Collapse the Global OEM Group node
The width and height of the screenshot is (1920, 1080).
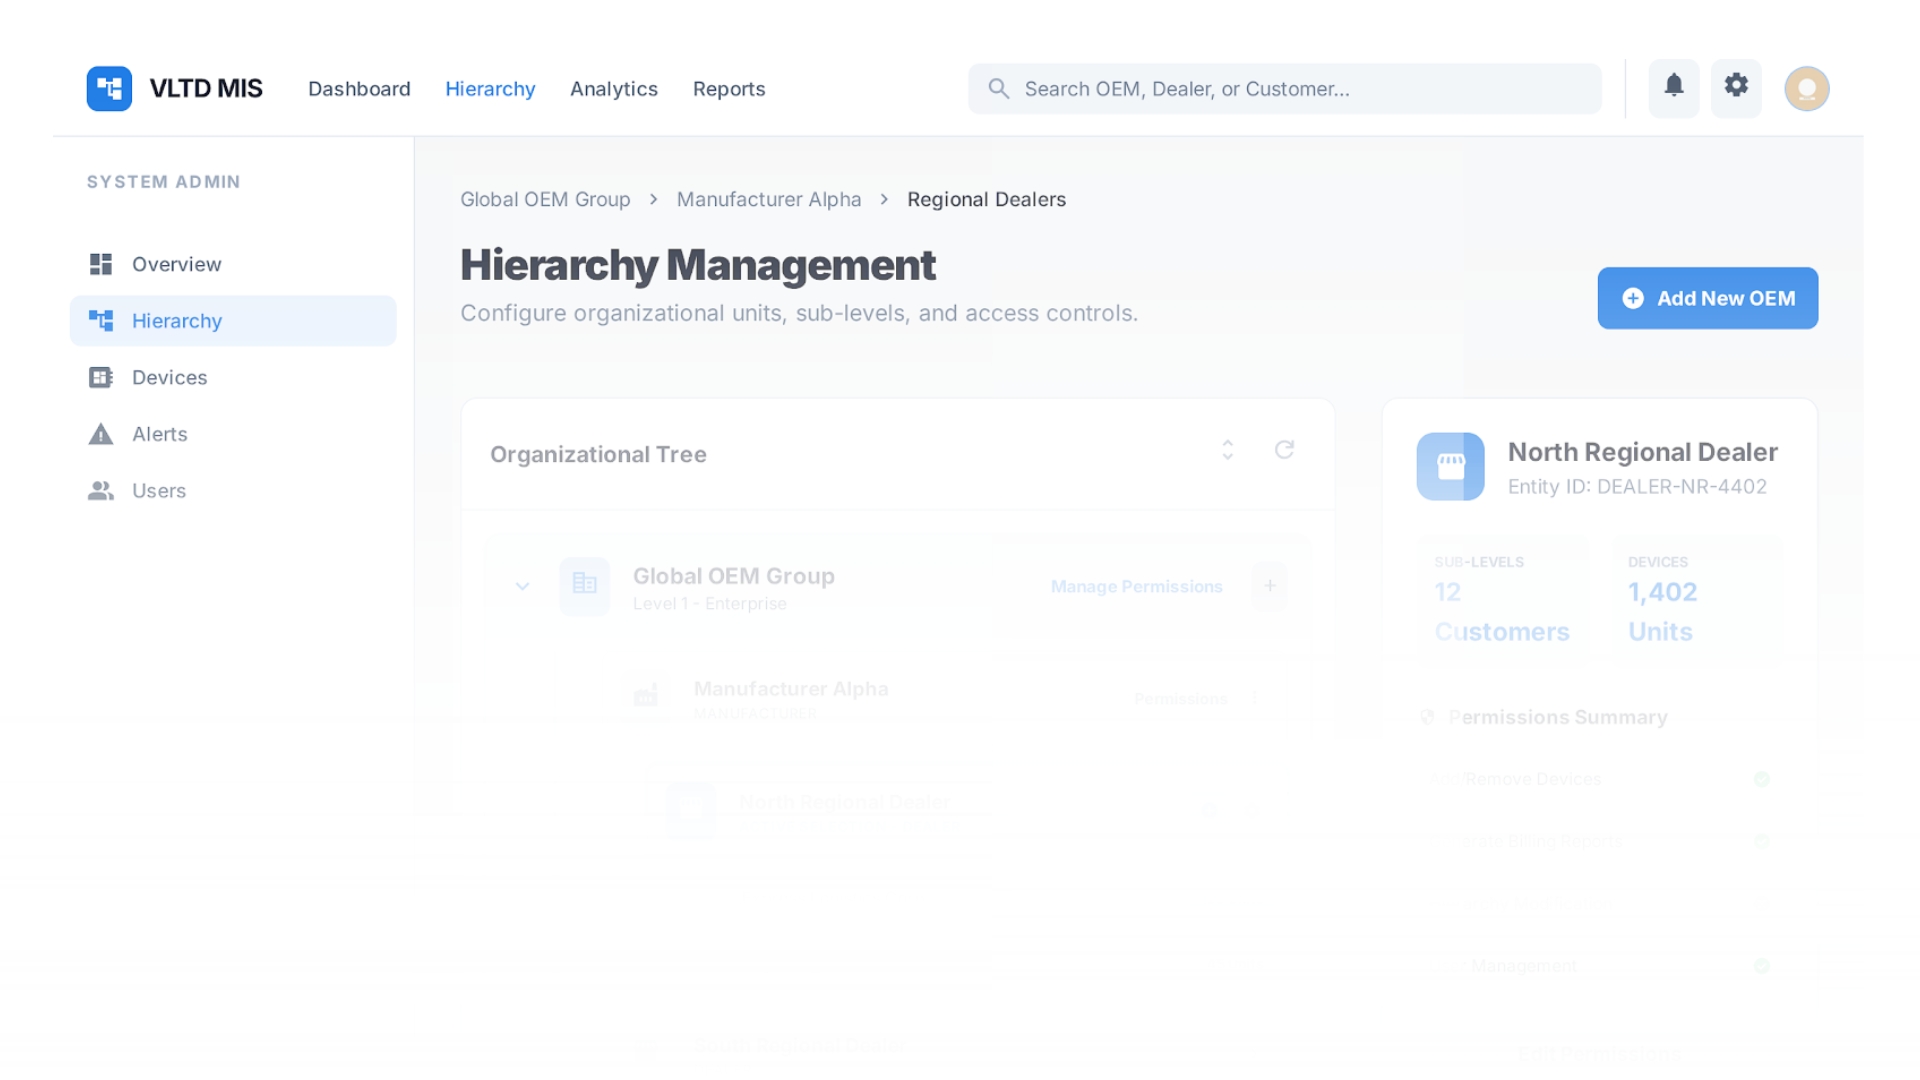point(522,586)
